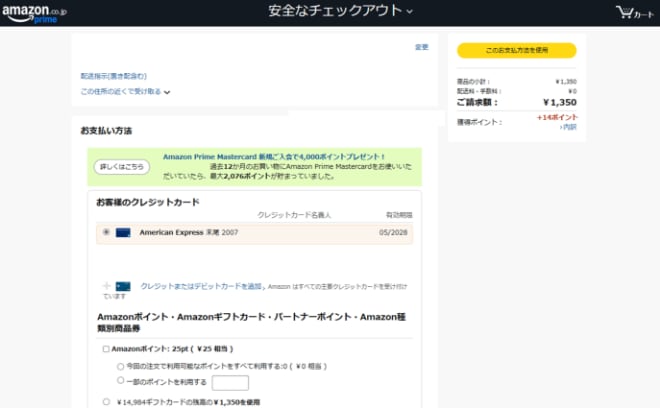Select use all available points radio button
The width and height of the screenshot is (660, 408).
coord(120,366)
